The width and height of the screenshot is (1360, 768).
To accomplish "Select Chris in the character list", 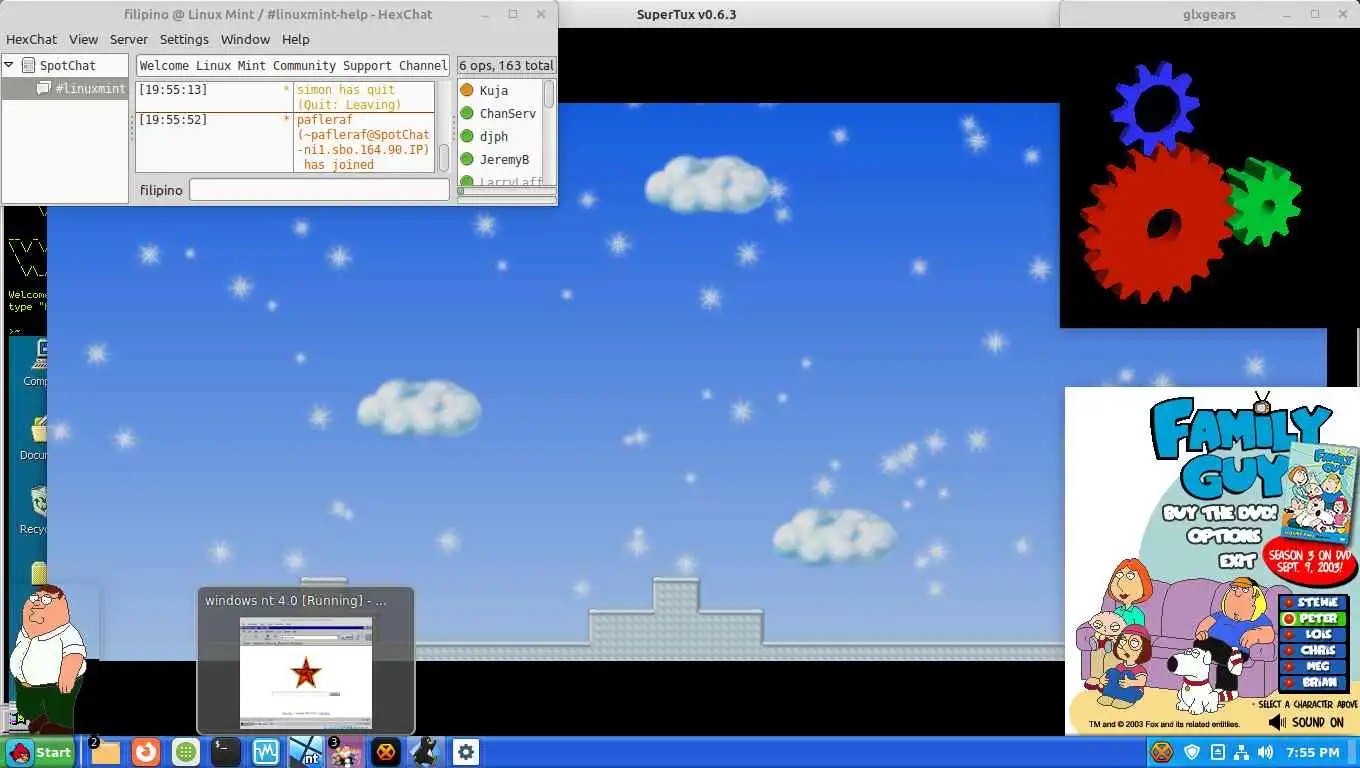I will [x=1313, y=651].
